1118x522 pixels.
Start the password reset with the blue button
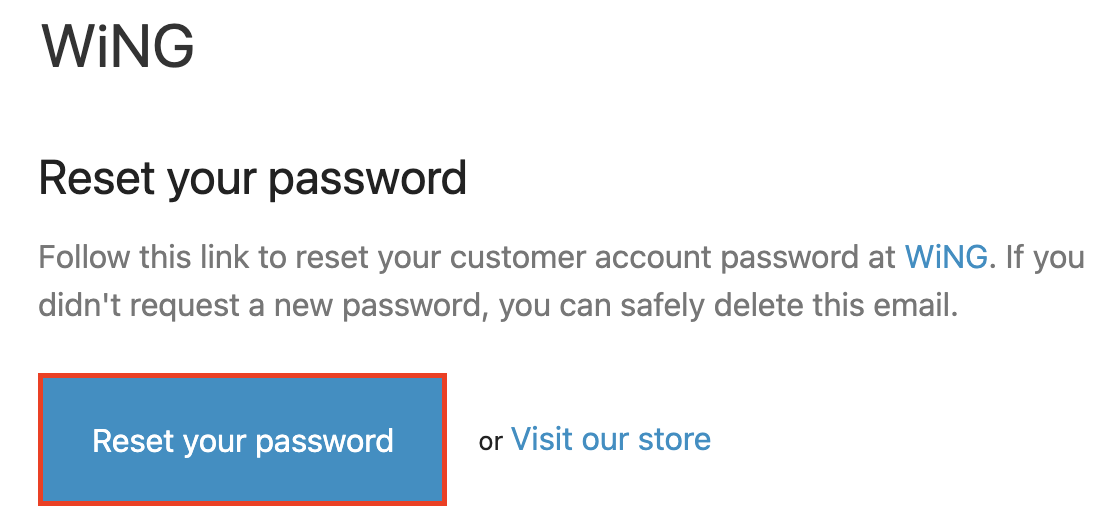click(x=242, y=440)
